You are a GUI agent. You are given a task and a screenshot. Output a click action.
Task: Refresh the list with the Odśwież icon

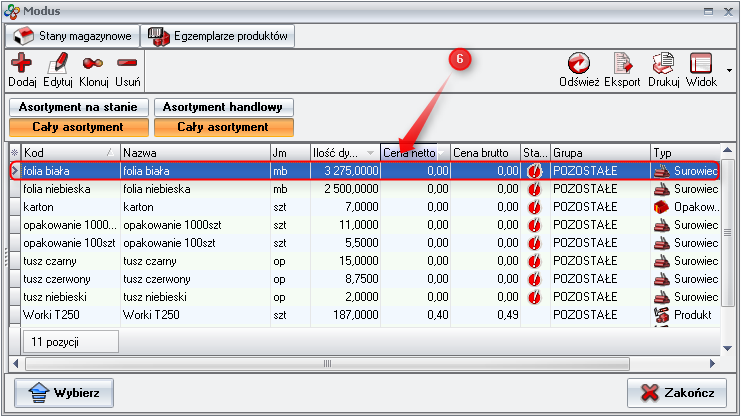pos(579,64)
